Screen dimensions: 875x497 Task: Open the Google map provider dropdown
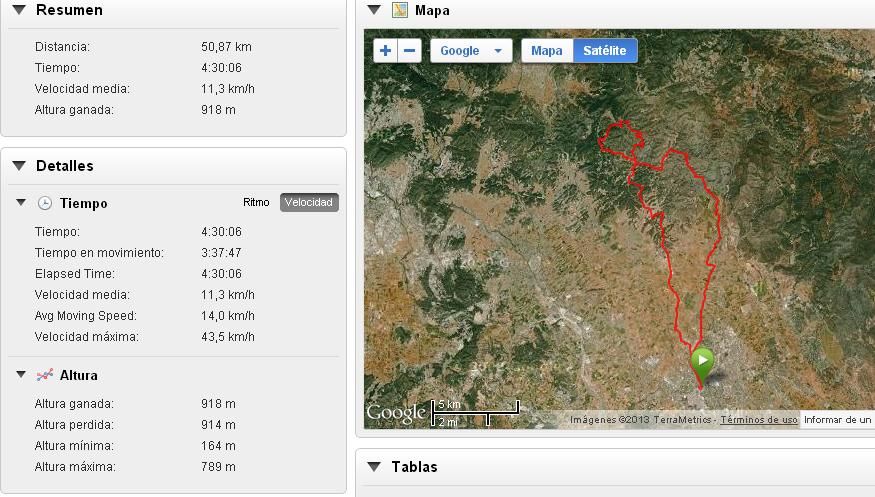(471, 51)
